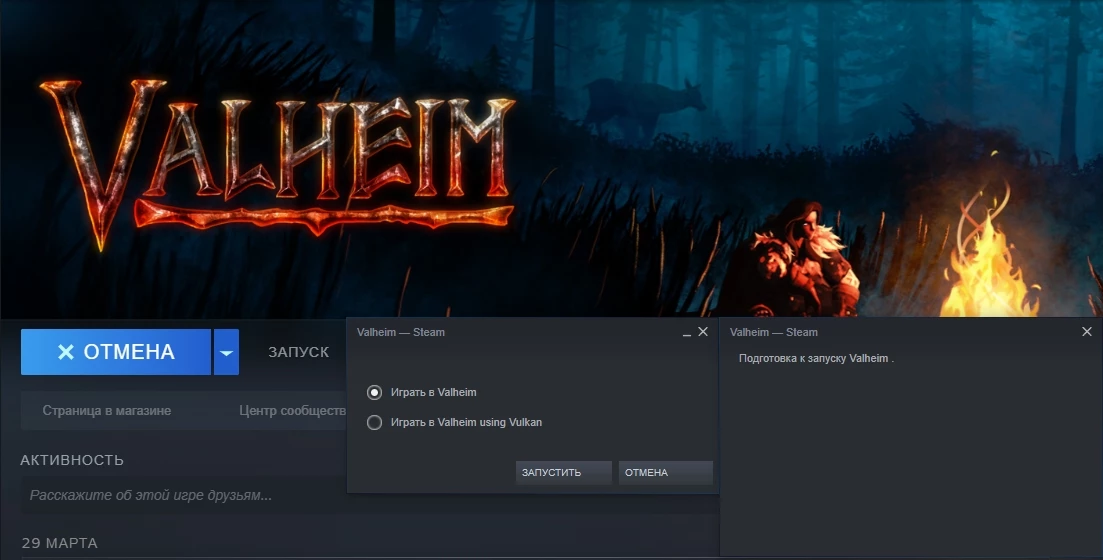Open the Страница в магазине link
The height and width of the screenshot is (560, 1103).
[107, 411]
